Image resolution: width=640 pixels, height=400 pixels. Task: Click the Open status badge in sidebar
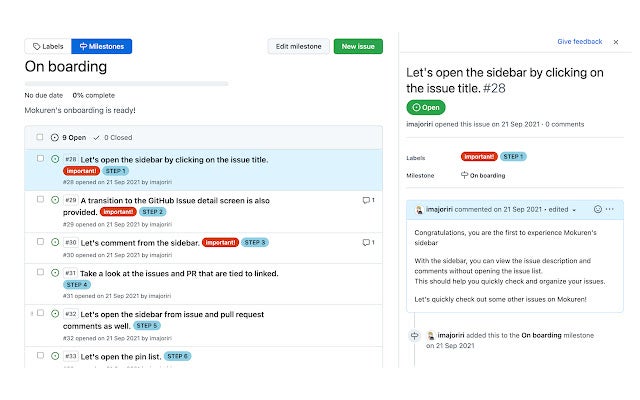point(426,107)
